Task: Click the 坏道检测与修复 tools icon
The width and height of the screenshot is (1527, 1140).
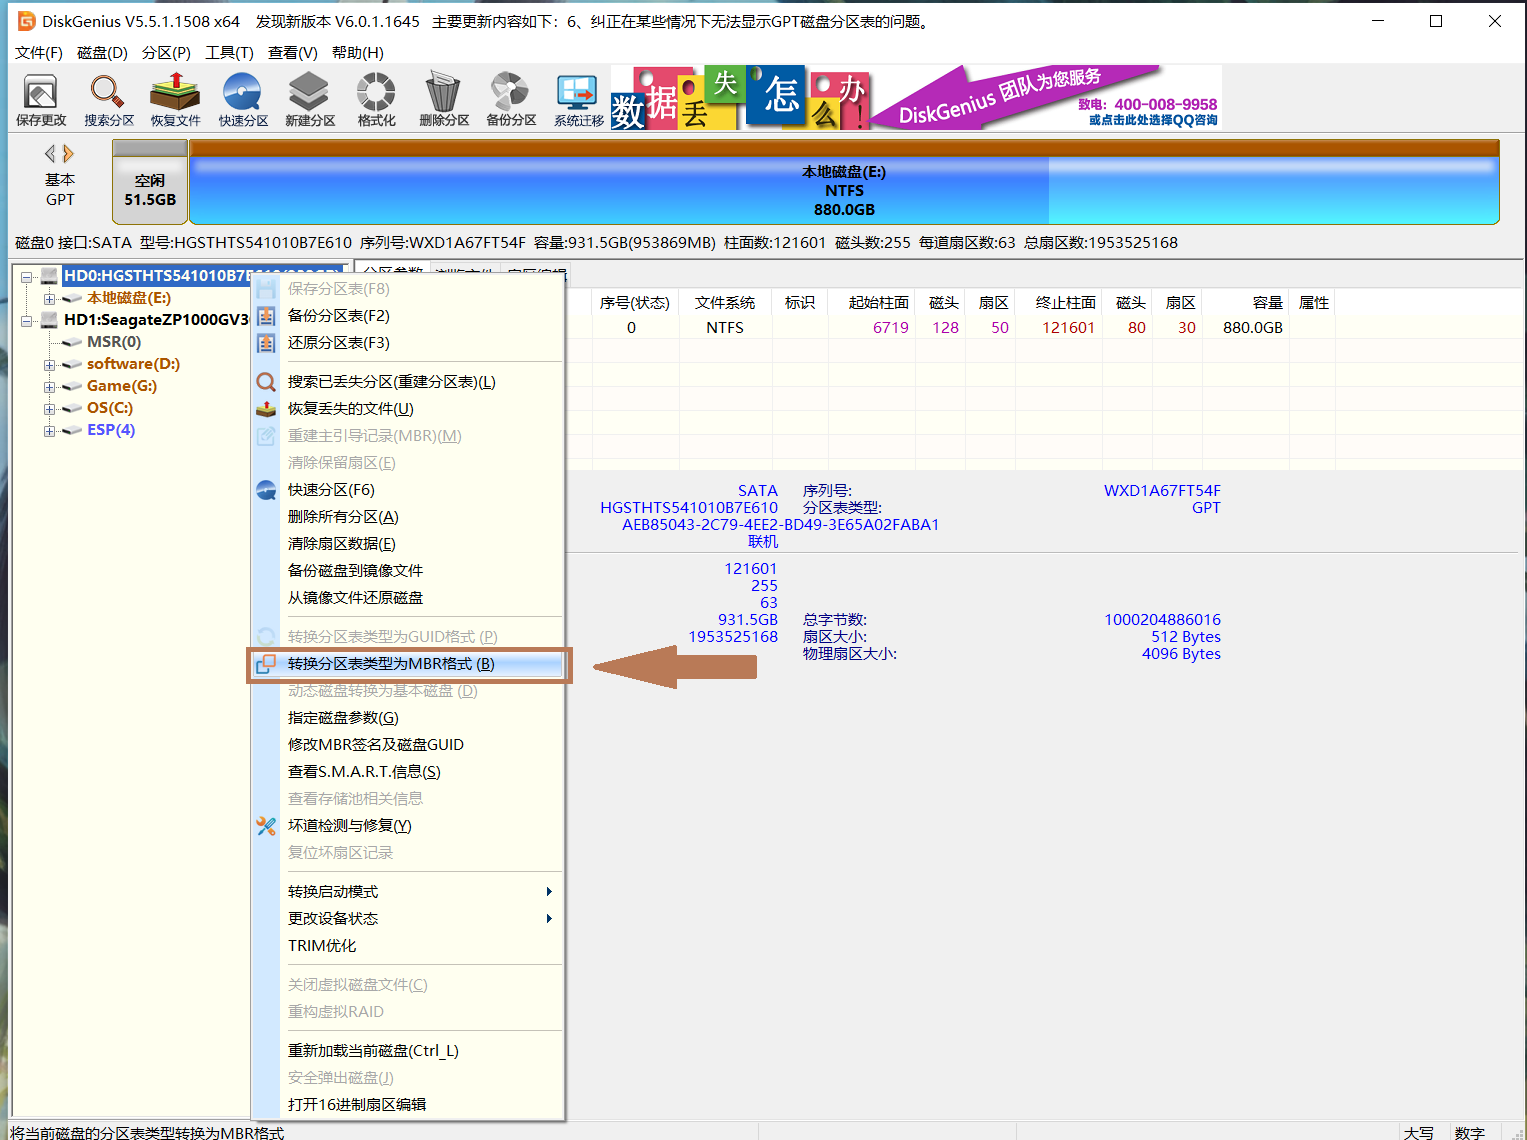Action: 266,826
